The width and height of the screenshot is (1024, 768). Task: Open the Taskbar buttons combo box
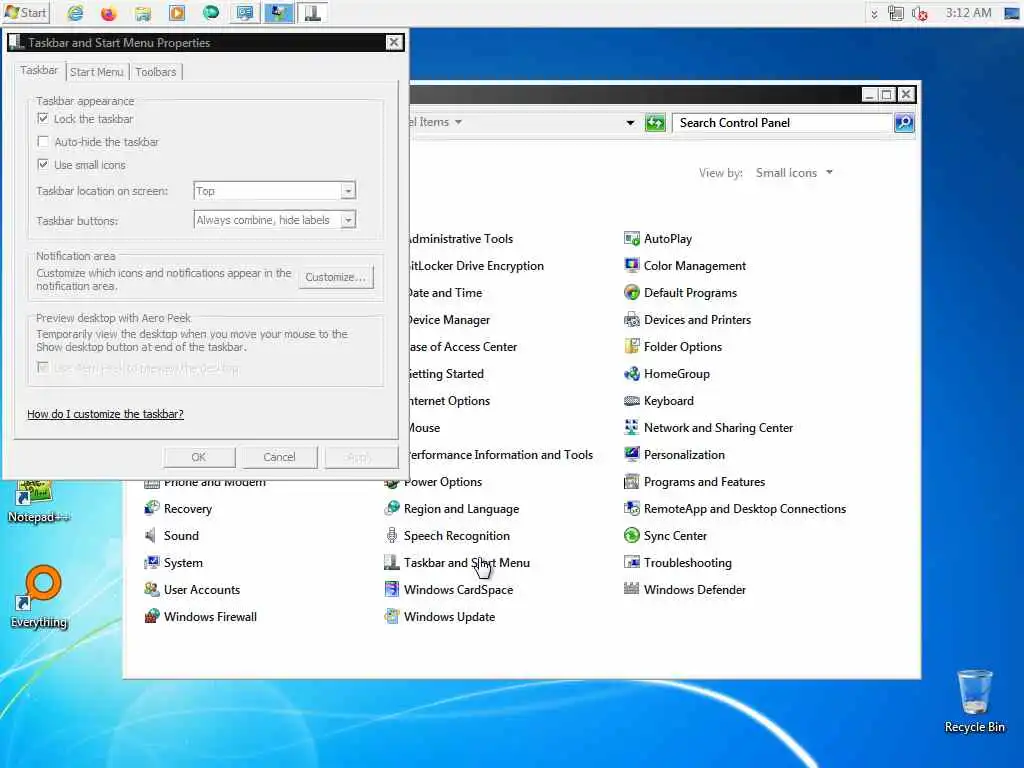tap(274, 220)
